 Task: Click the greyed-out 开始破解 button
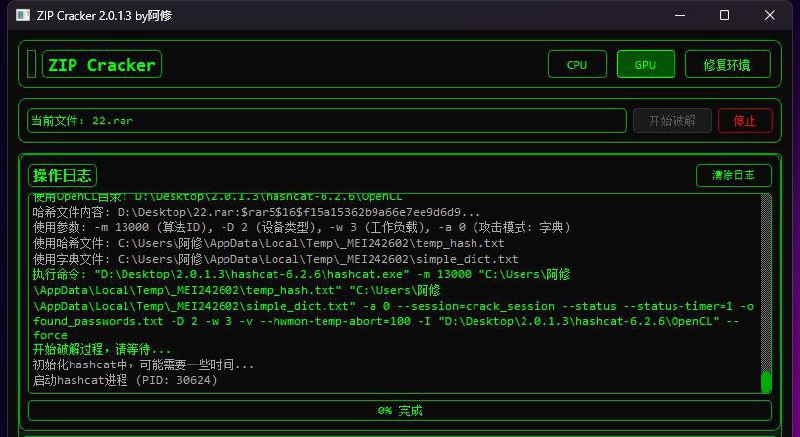pyautogui.click(x=672, y=120)
